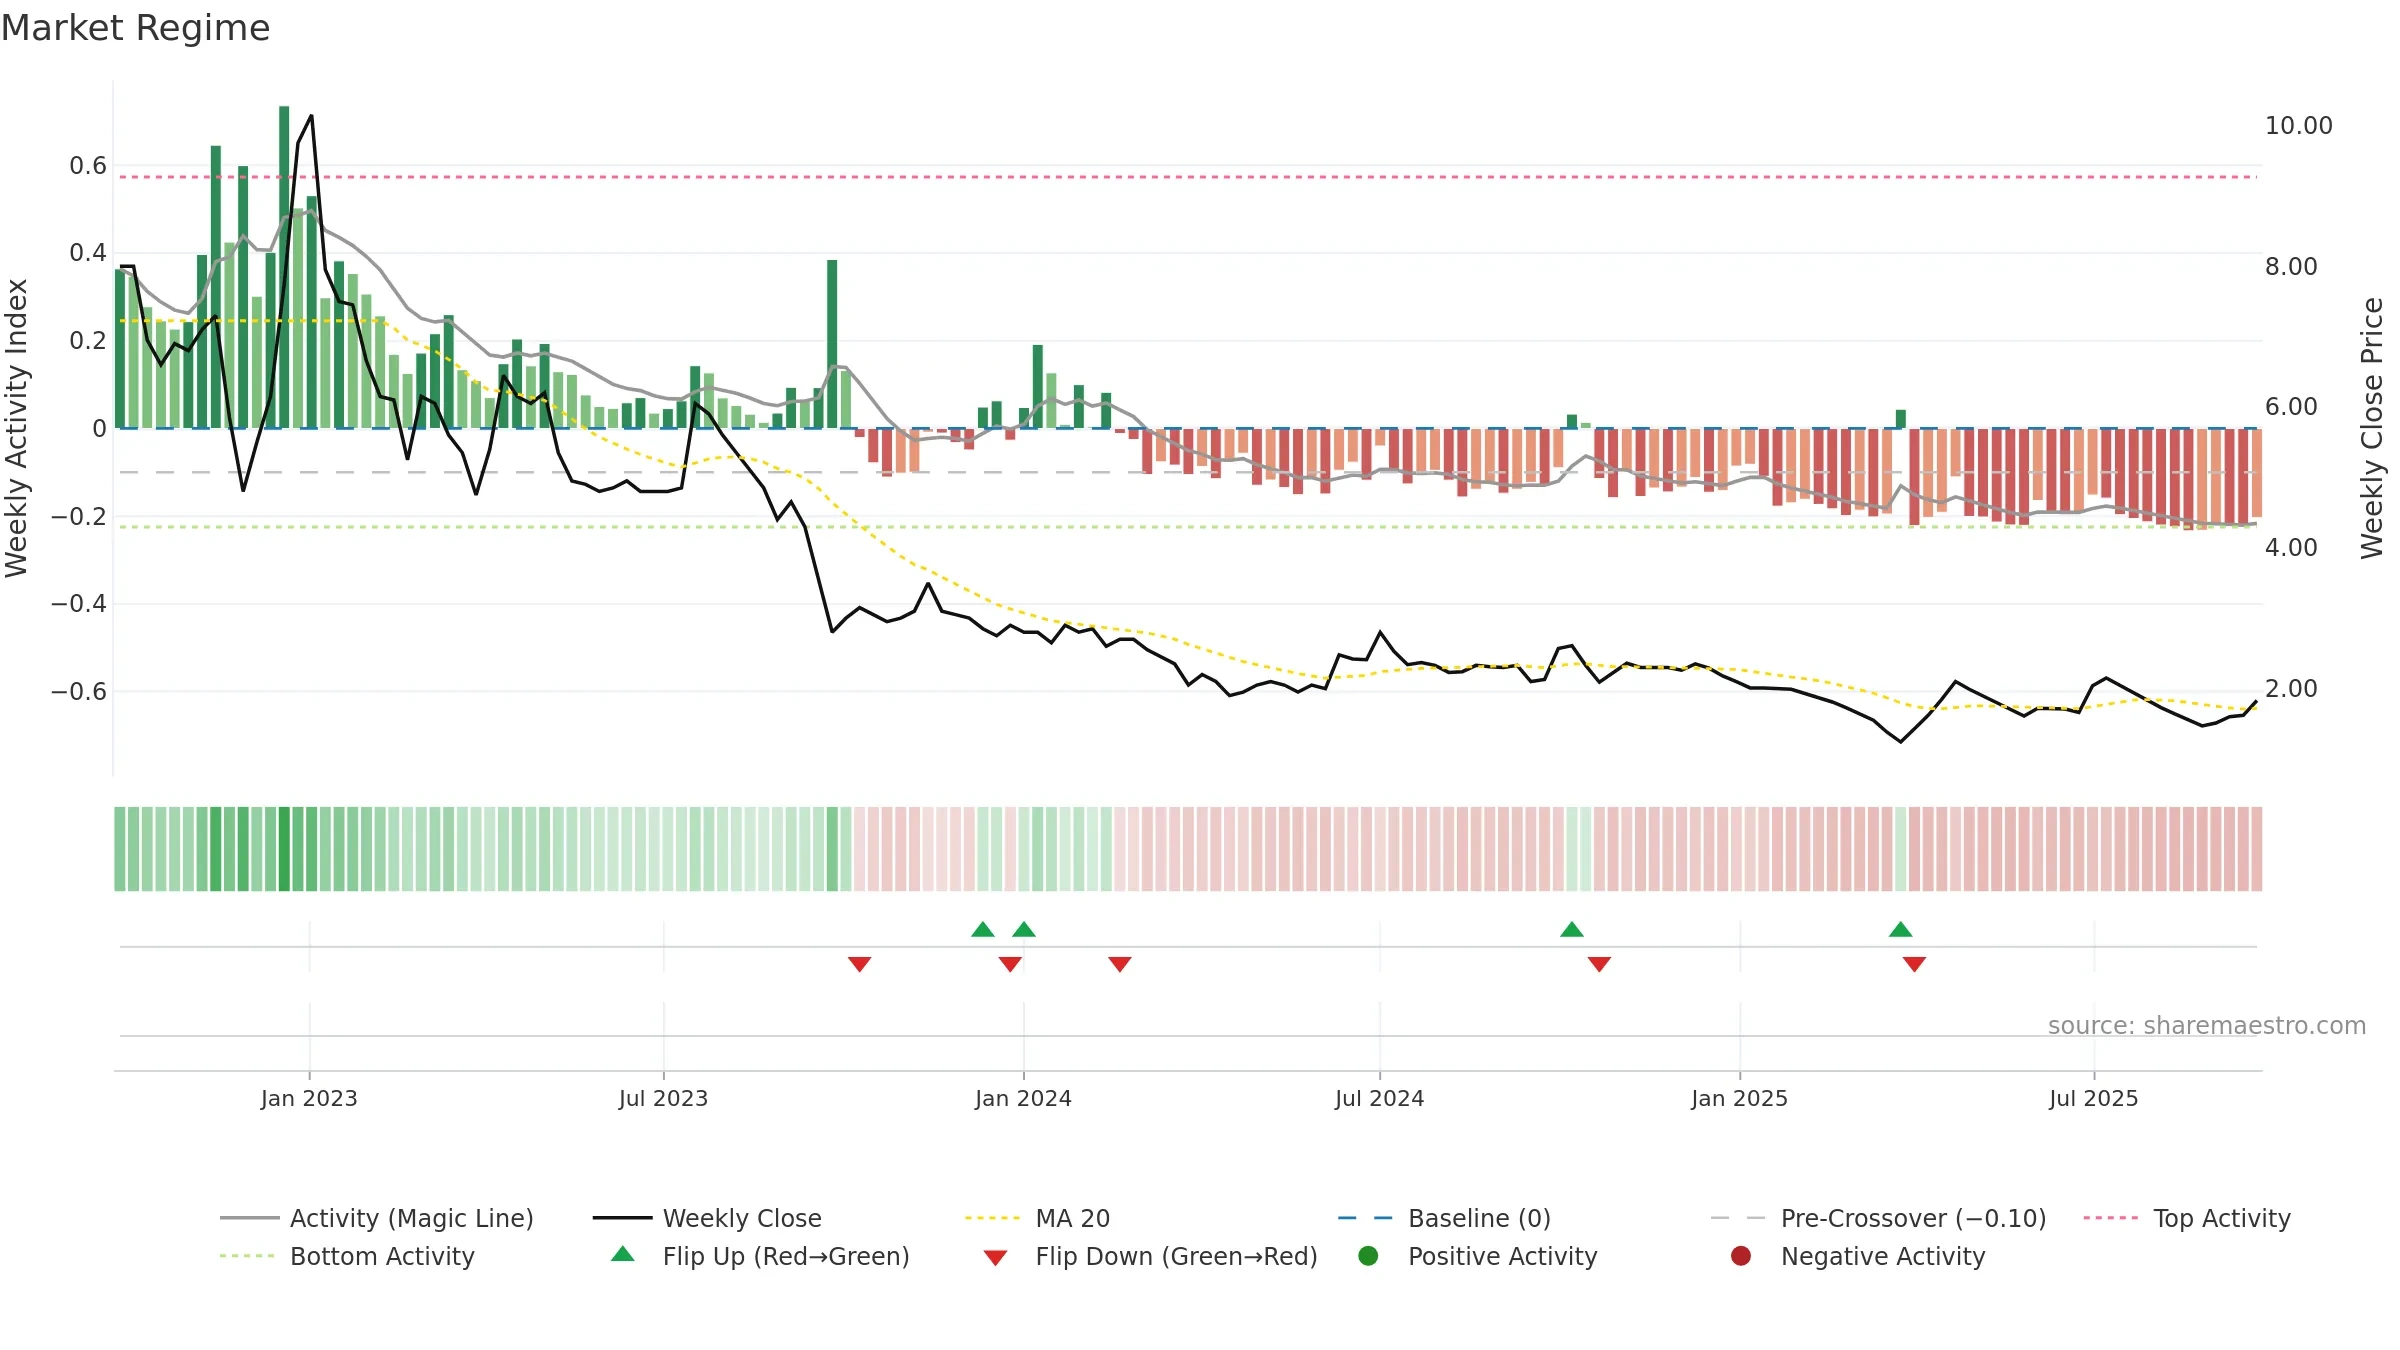This screenshot has height=1350, width=2400.
Task: Click the 10.00 price axis value
Action: tap(2298, 126)
